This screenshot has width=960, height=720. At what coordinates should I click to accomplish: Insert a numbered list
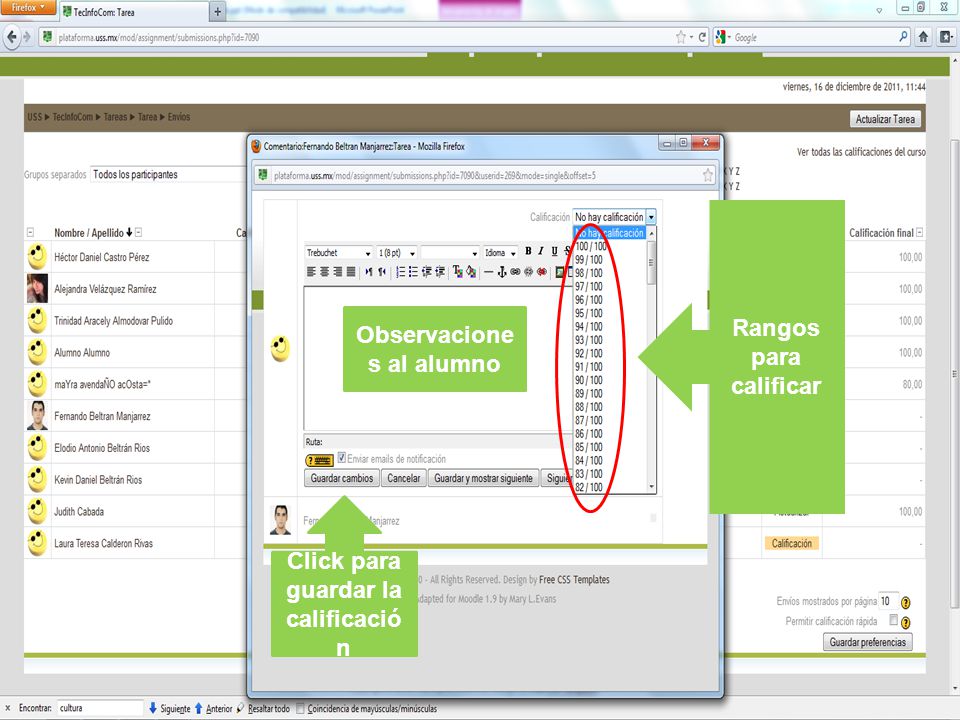click(x=400, y=271)
